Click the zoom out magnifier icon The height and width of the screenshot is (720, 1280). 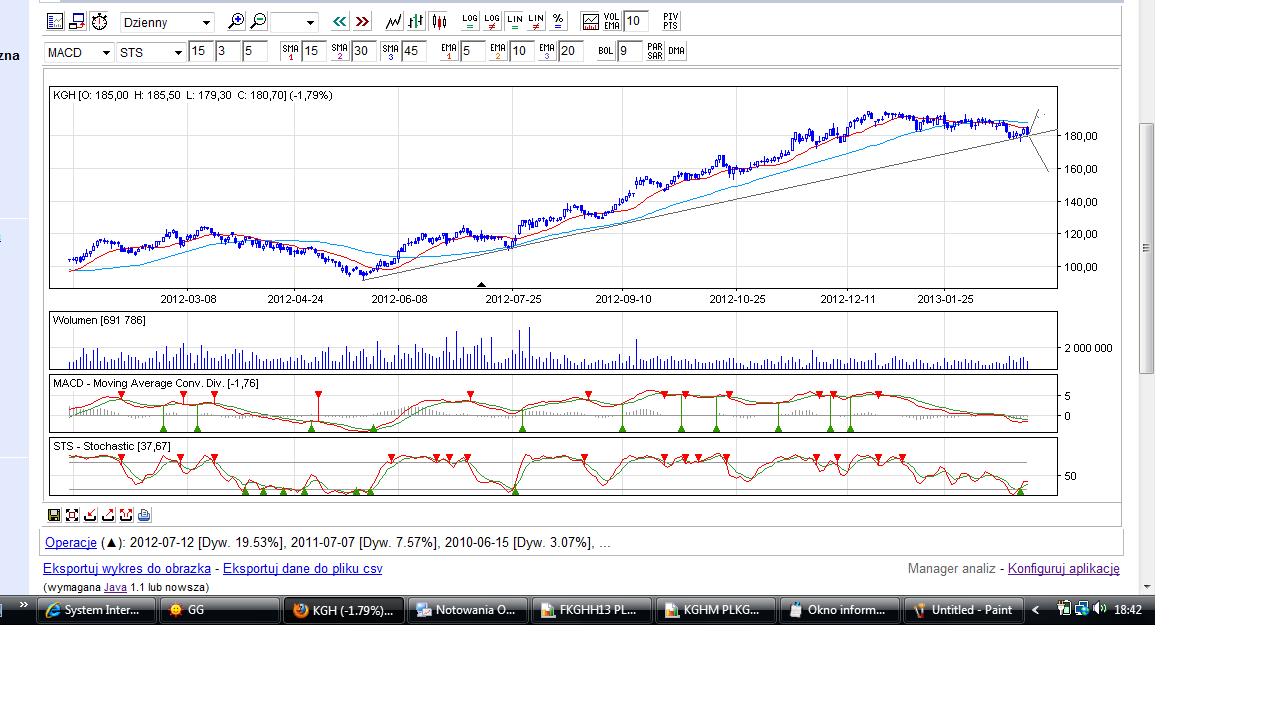(x=258, y=21)
